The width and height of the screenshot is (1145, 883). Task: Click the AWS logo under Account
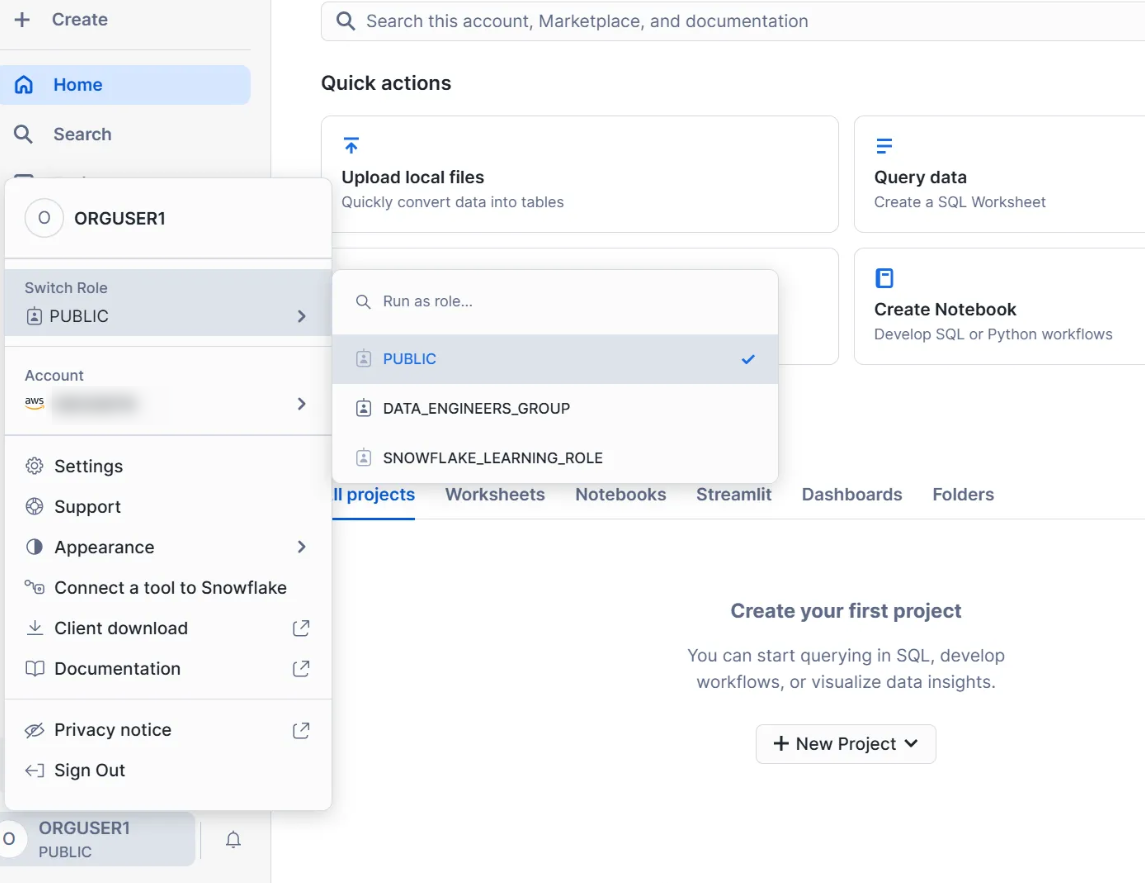(x=34, y=402)
